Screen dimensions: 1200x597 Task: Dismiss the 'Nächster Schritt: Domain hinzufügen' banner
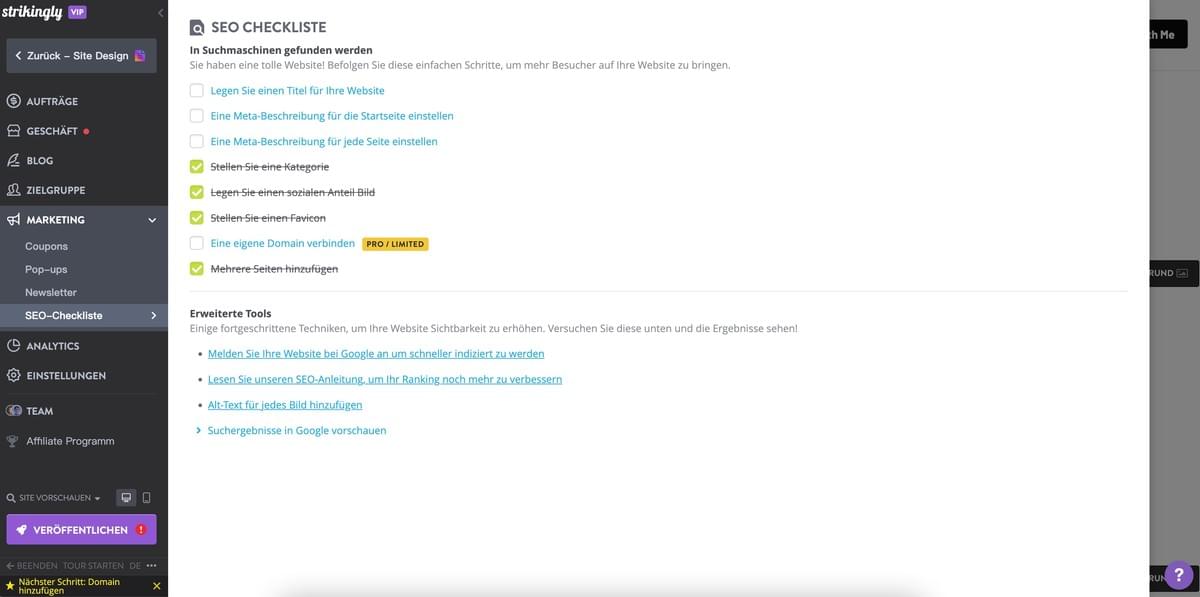click(x=155, y=585)
